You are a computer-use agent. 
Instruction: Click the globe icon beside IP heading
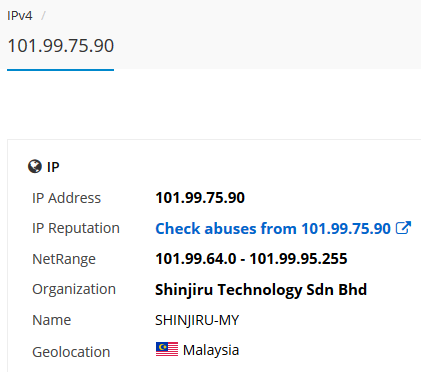pos(35,167)
